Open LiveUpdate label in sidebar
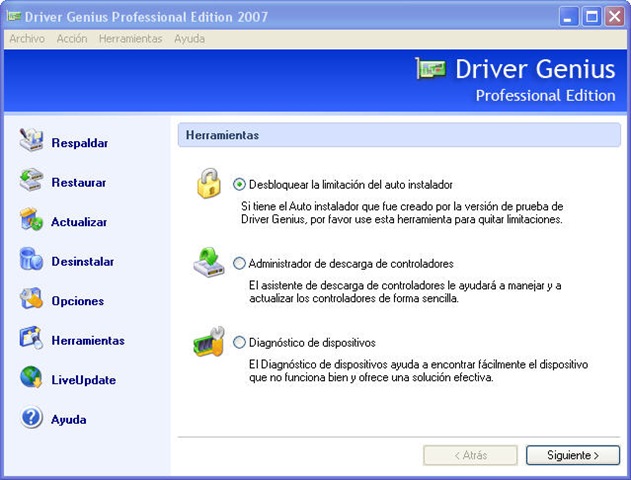Screen dimensions: 631x480 (x=83, y=380)
